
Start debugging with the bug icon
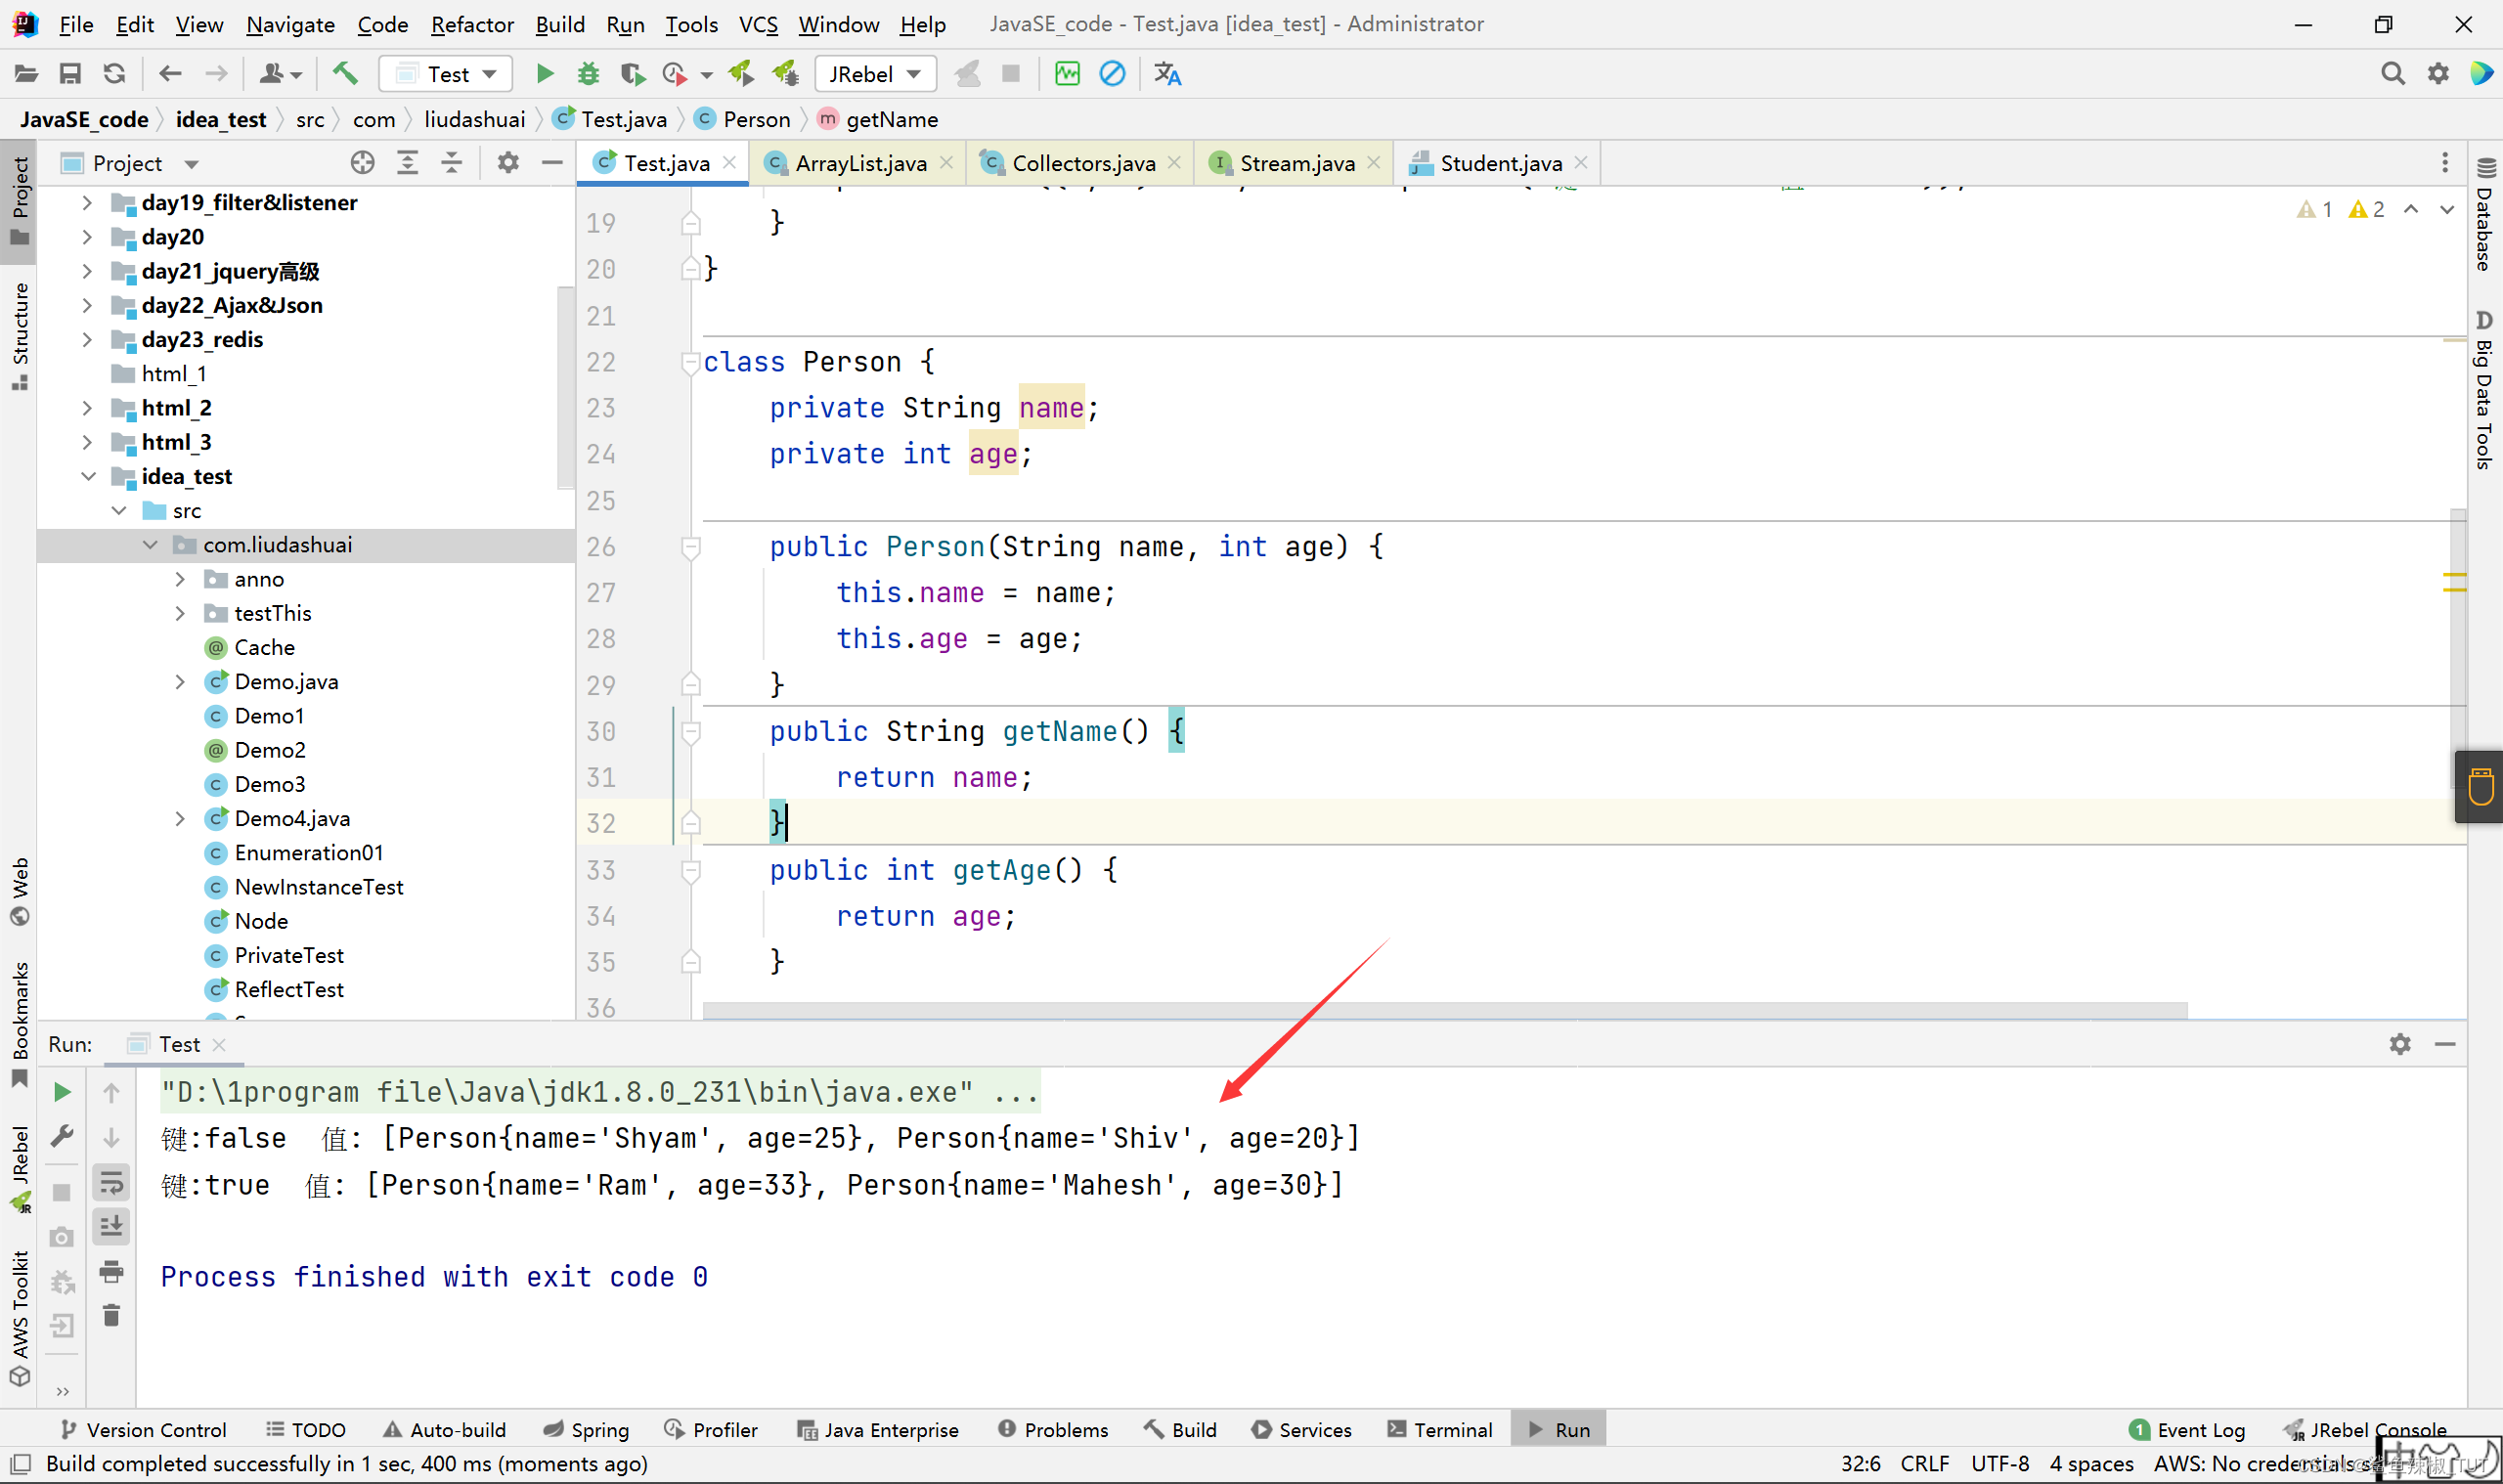click(588, 74)
